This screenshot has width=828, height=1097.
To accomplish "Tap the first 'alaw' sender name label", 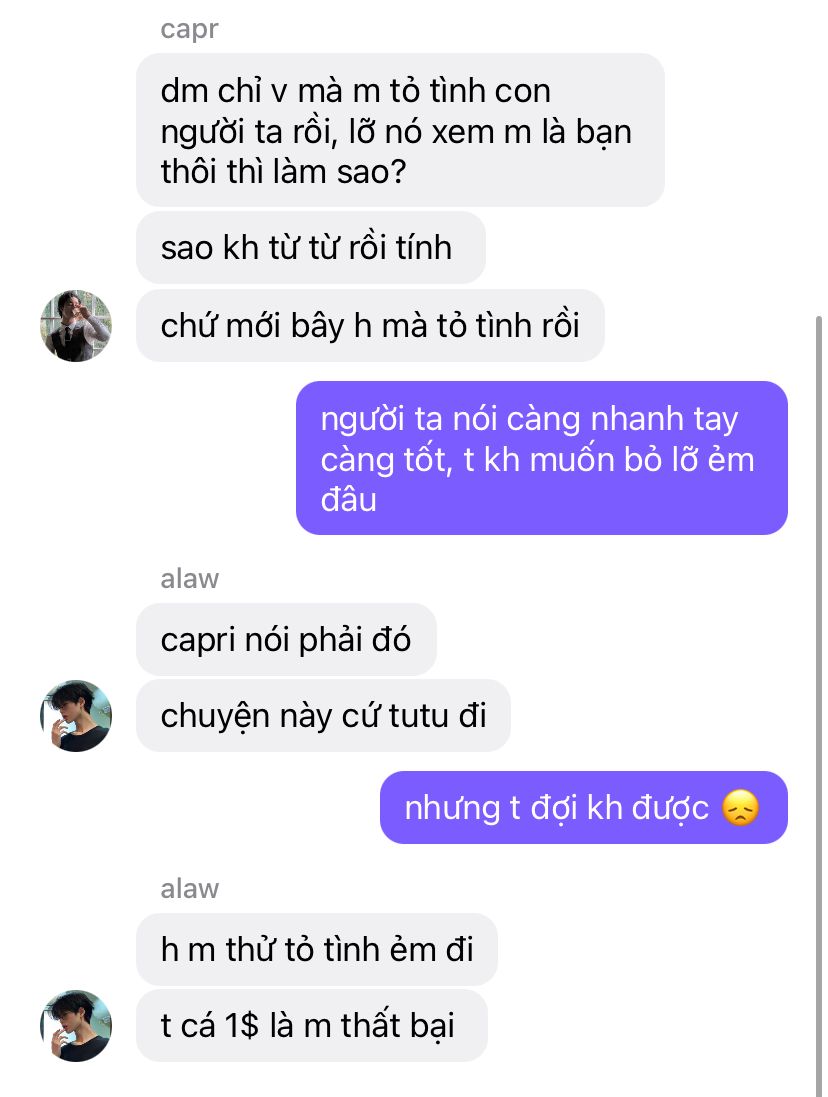I will pos(190,579).
